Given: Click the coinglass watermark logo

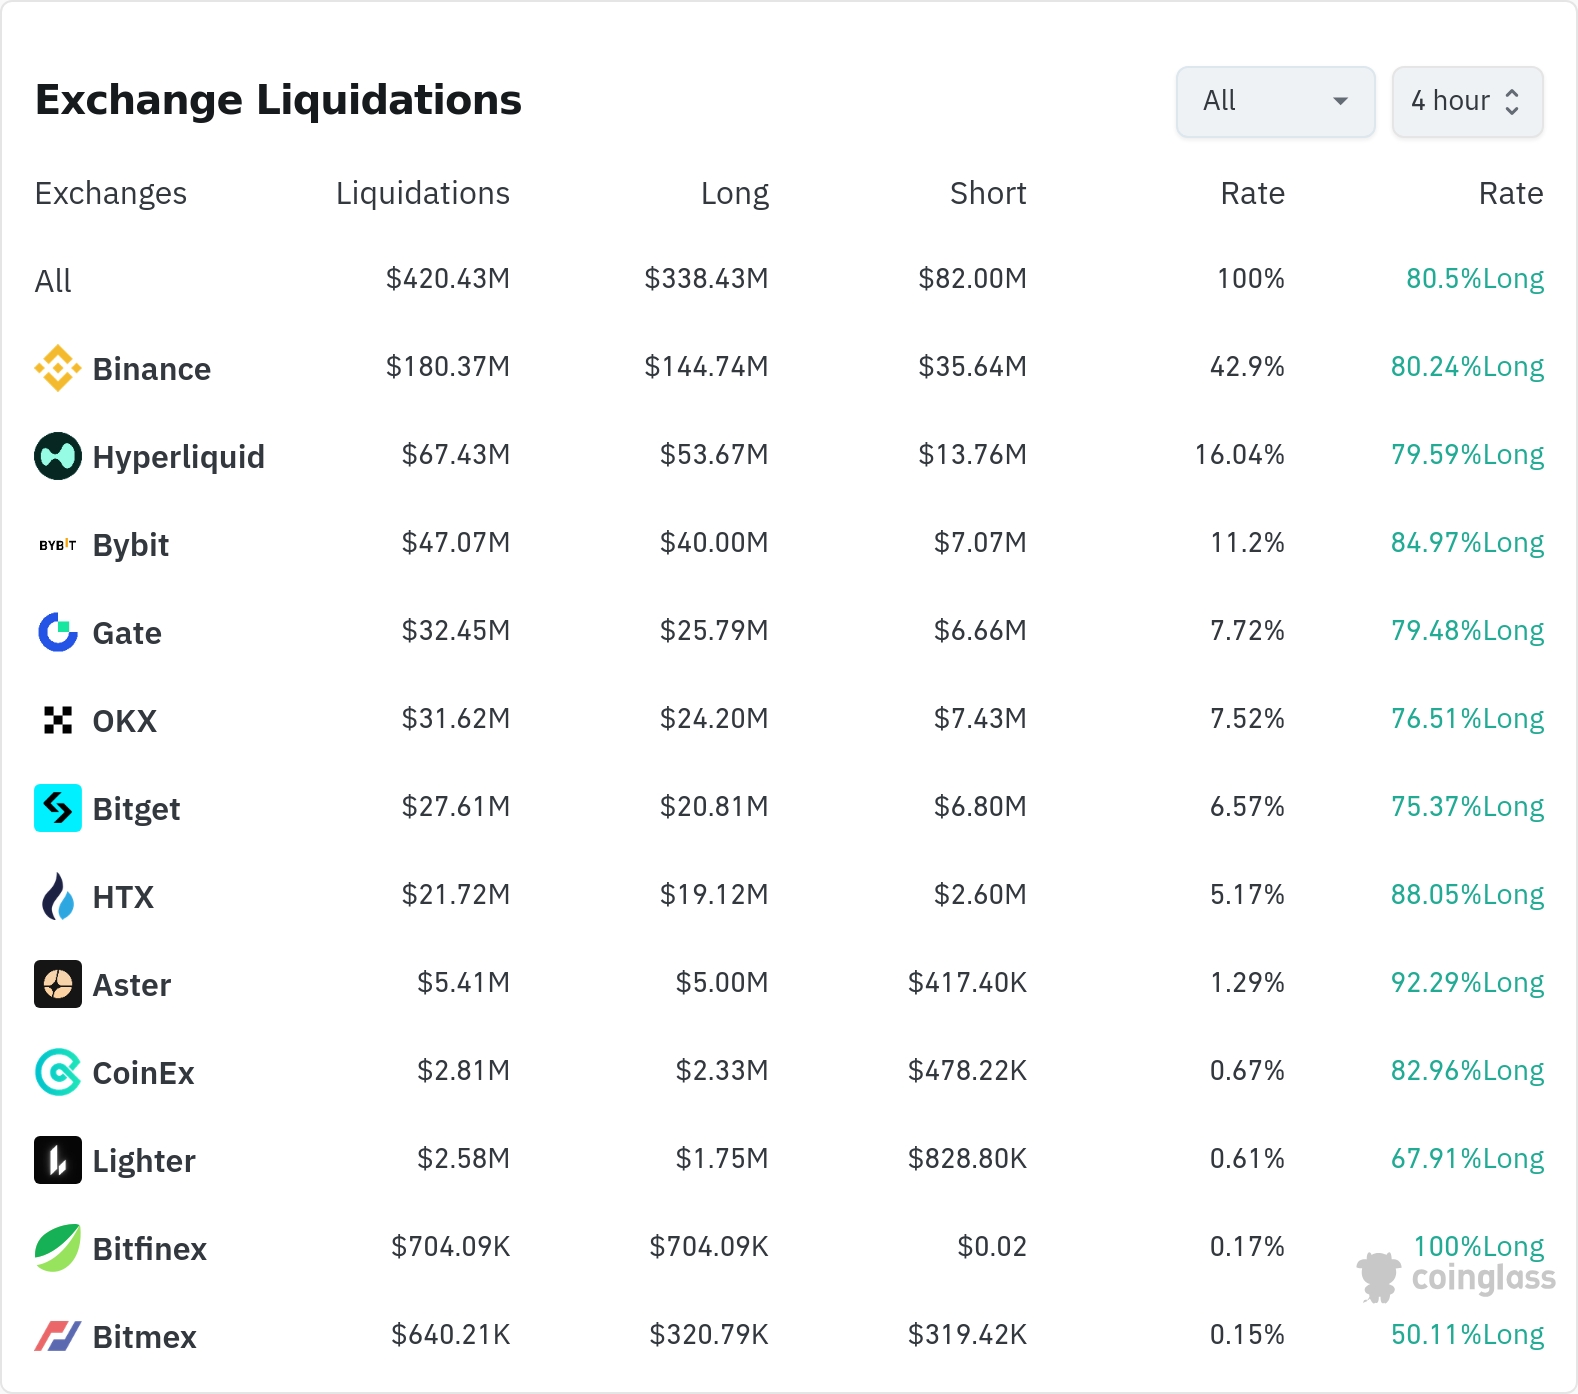Looking at the screenshot, I should click(1456, 1277).
